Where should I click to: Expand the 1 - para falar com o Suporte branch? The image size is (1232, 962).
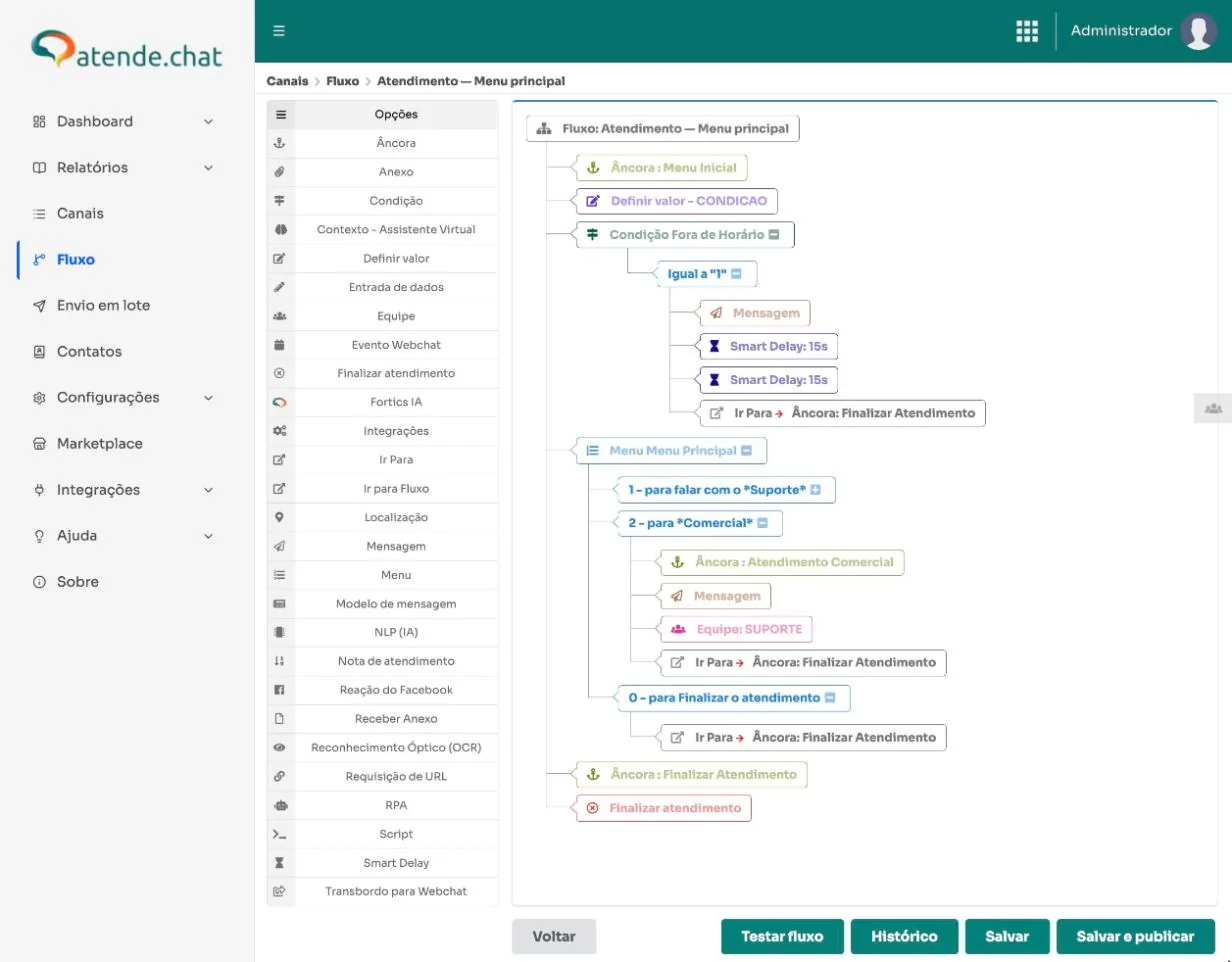point(815,490)
